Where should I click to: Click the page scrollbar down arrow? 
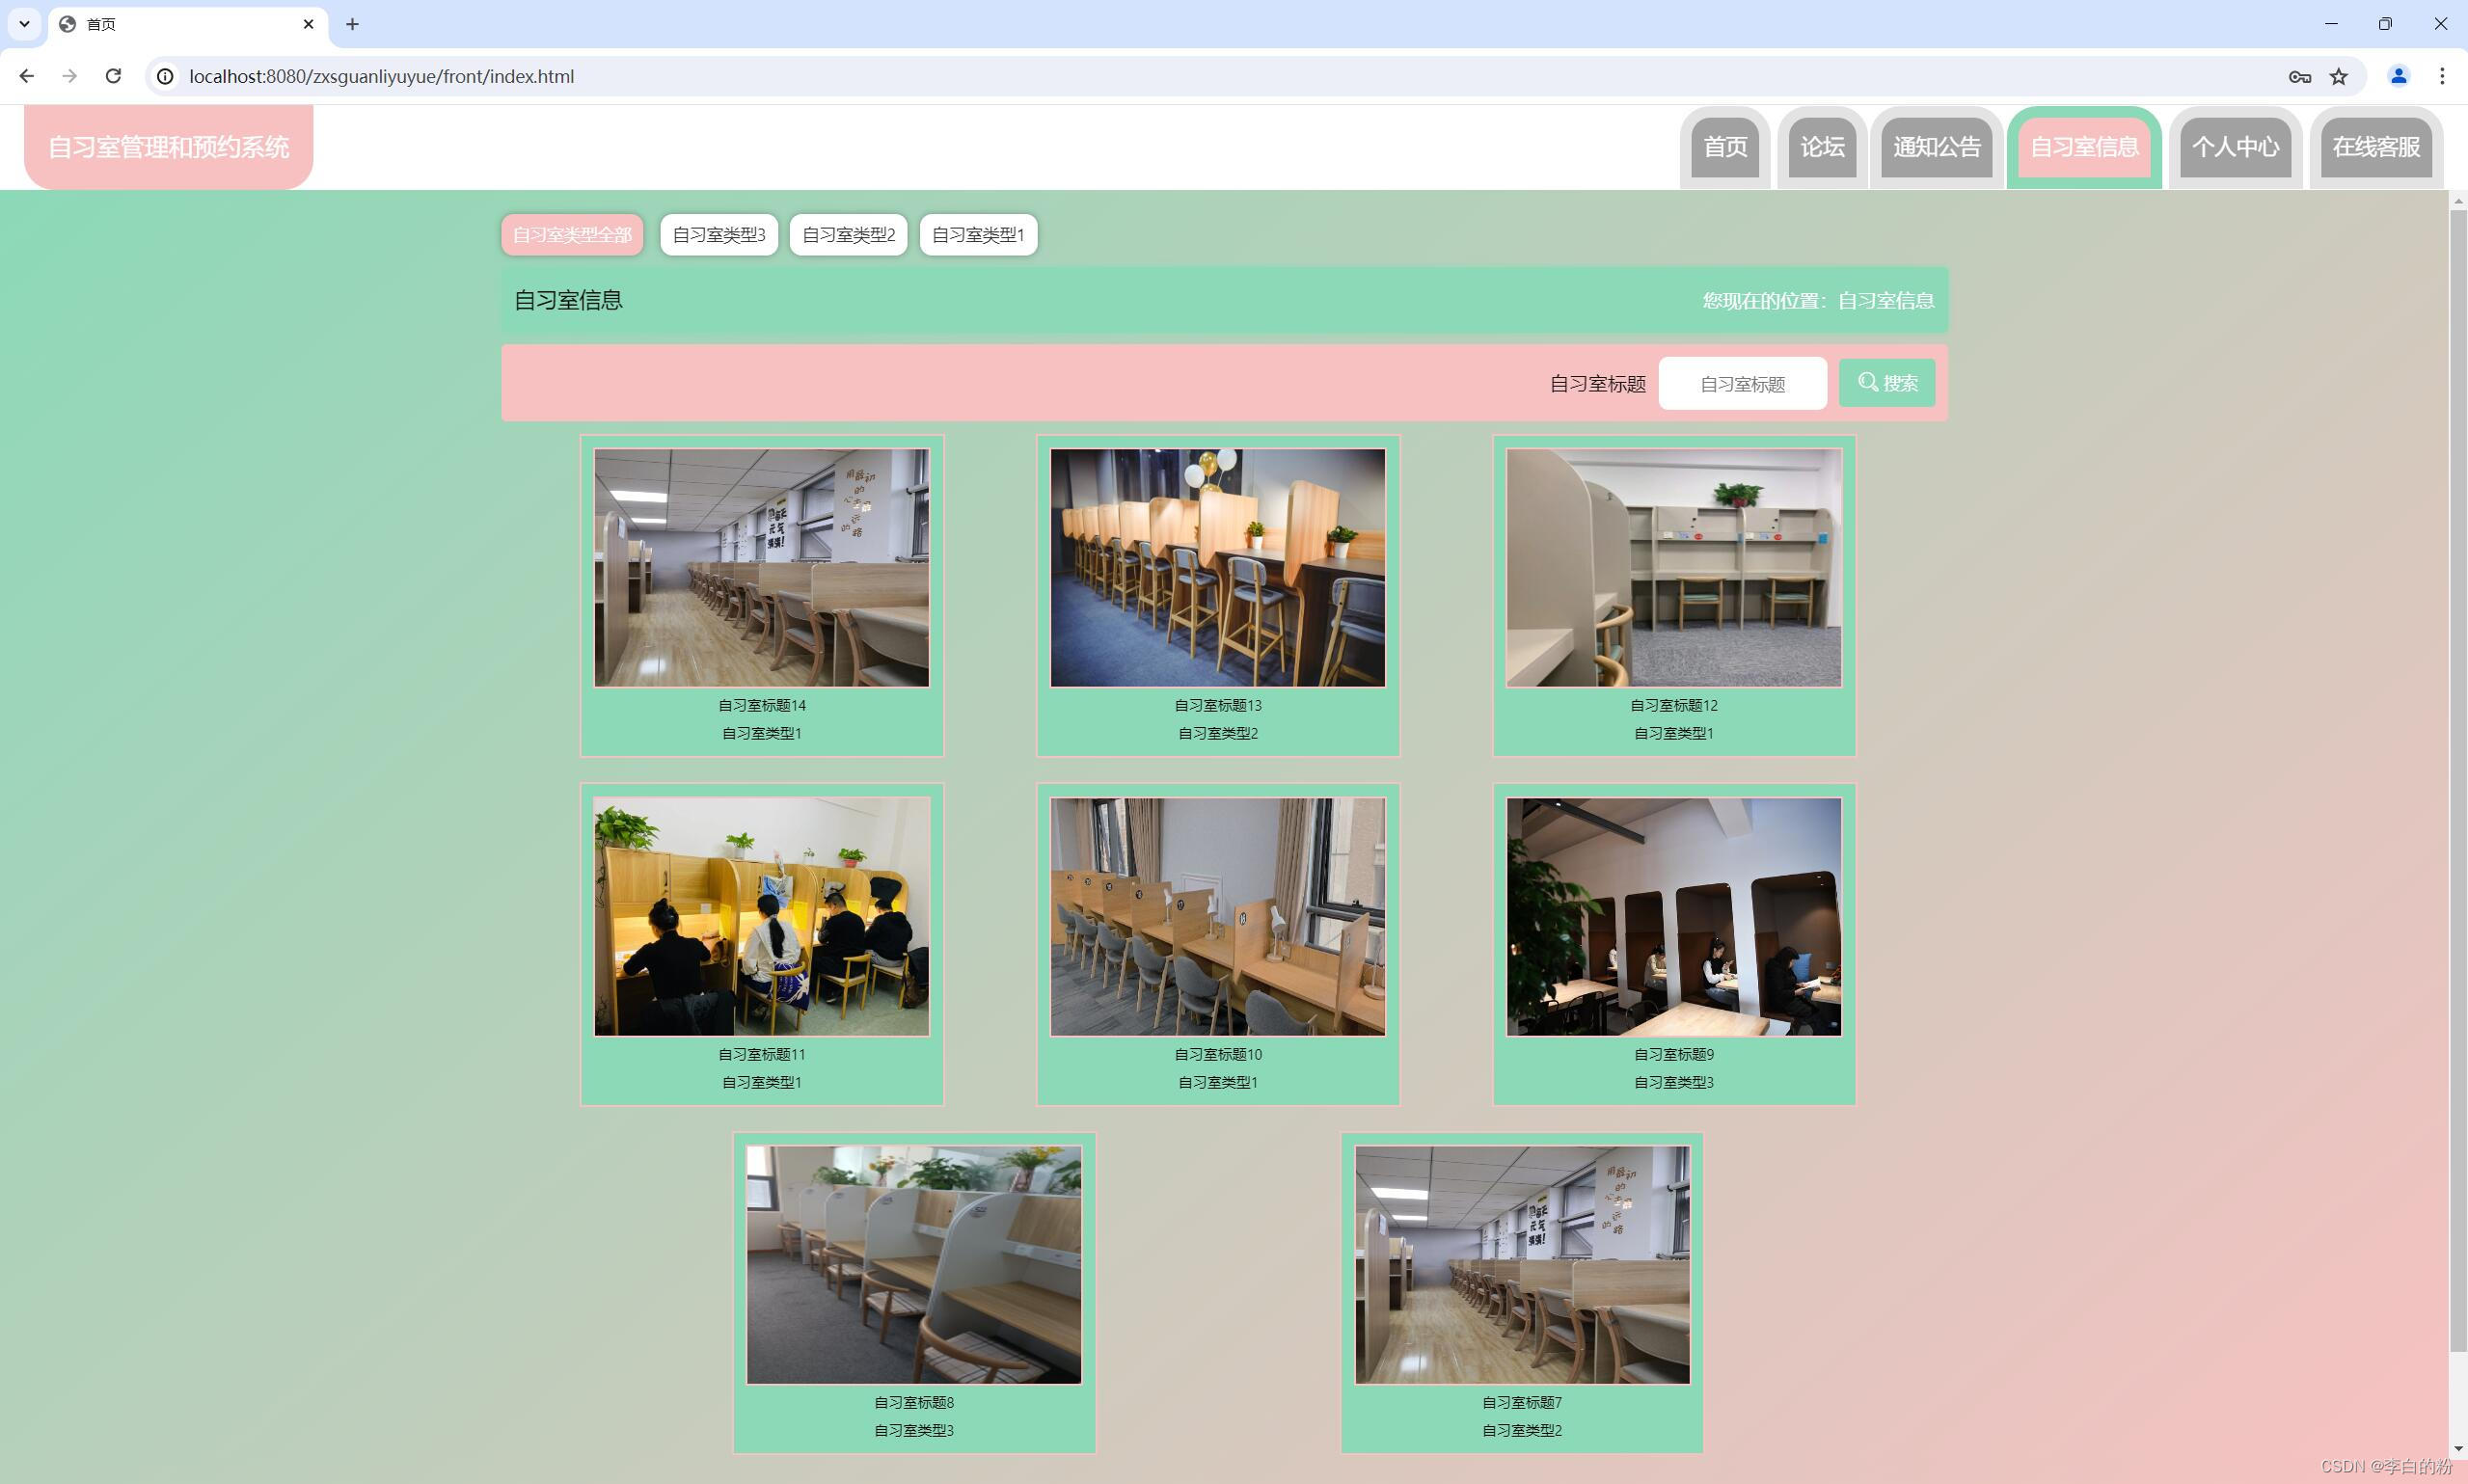2458,1448
